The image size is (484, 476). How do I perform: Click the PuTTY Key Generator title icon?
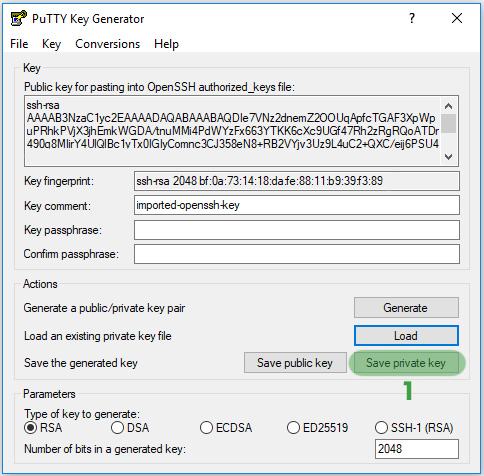18,18
